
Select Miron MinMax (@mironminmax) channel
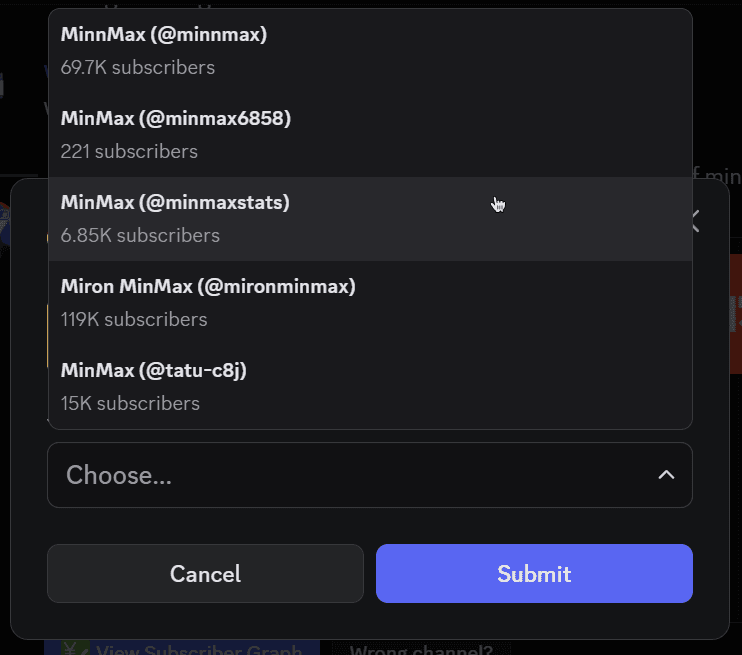(208, 287)
